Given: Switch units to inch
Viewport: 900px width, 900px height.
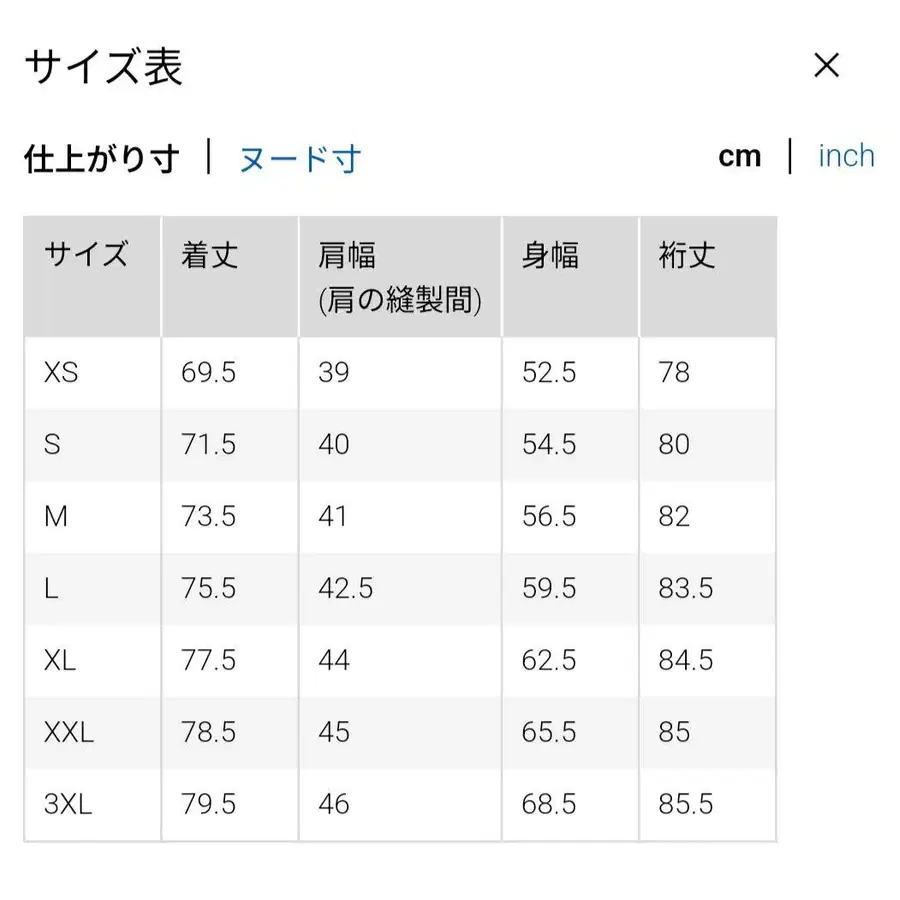Looking at the screenshot, I should tap(846, 155).
